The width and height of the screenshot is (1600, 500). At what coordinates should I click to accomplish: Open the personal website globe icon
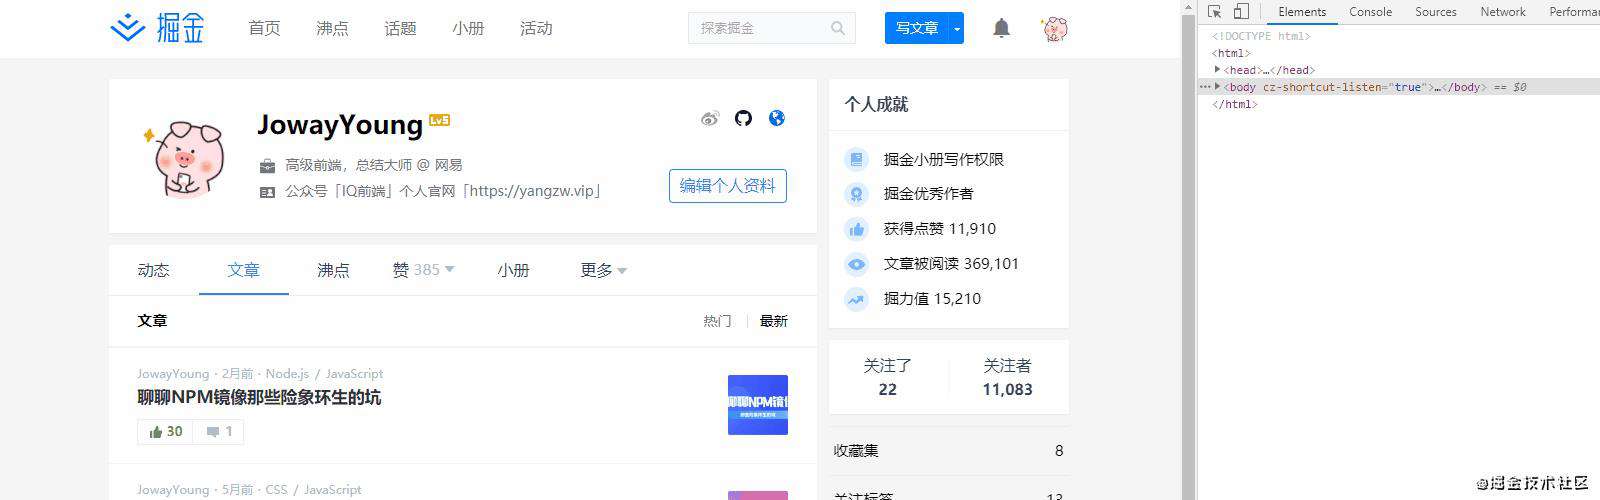click(x=776, y=118)
